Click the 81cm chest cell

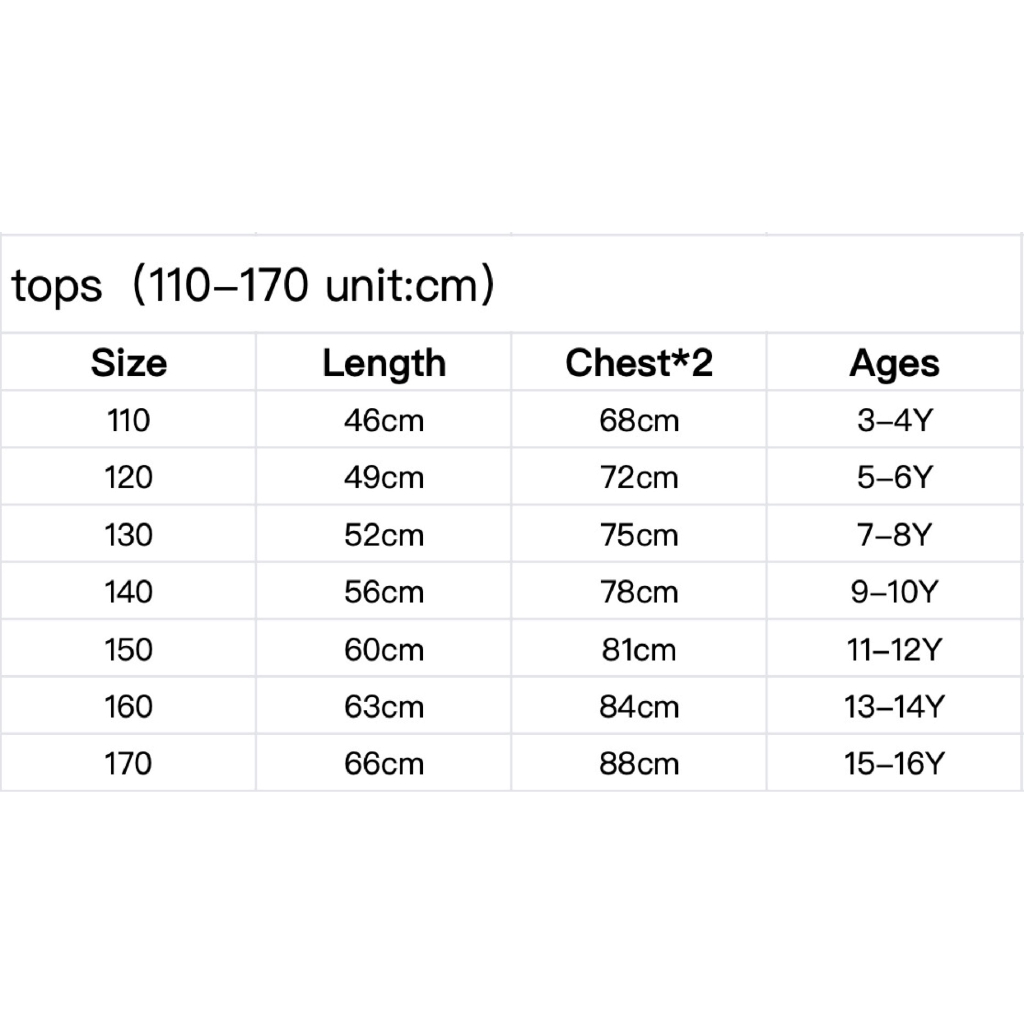click(x=639, y=651)
